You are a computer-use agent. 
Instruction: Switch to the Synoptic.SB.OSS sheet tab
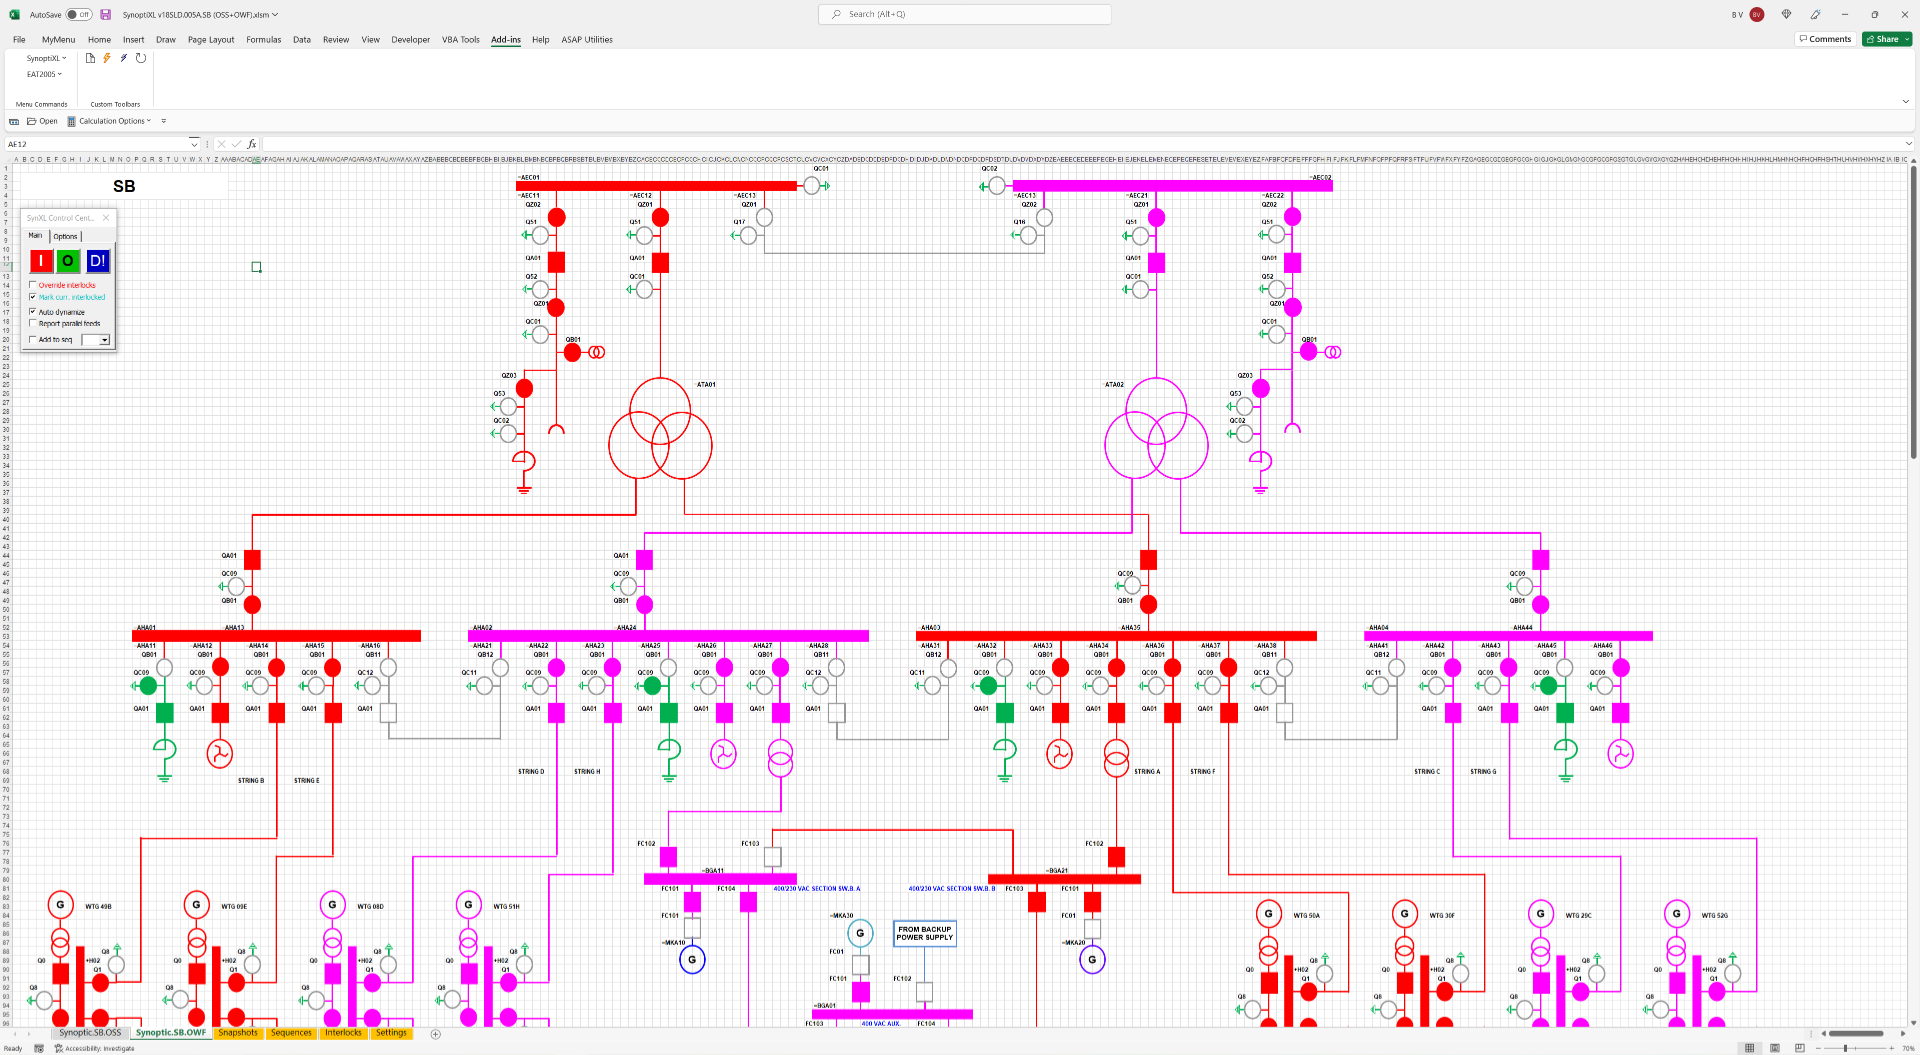coord(90,1033)
